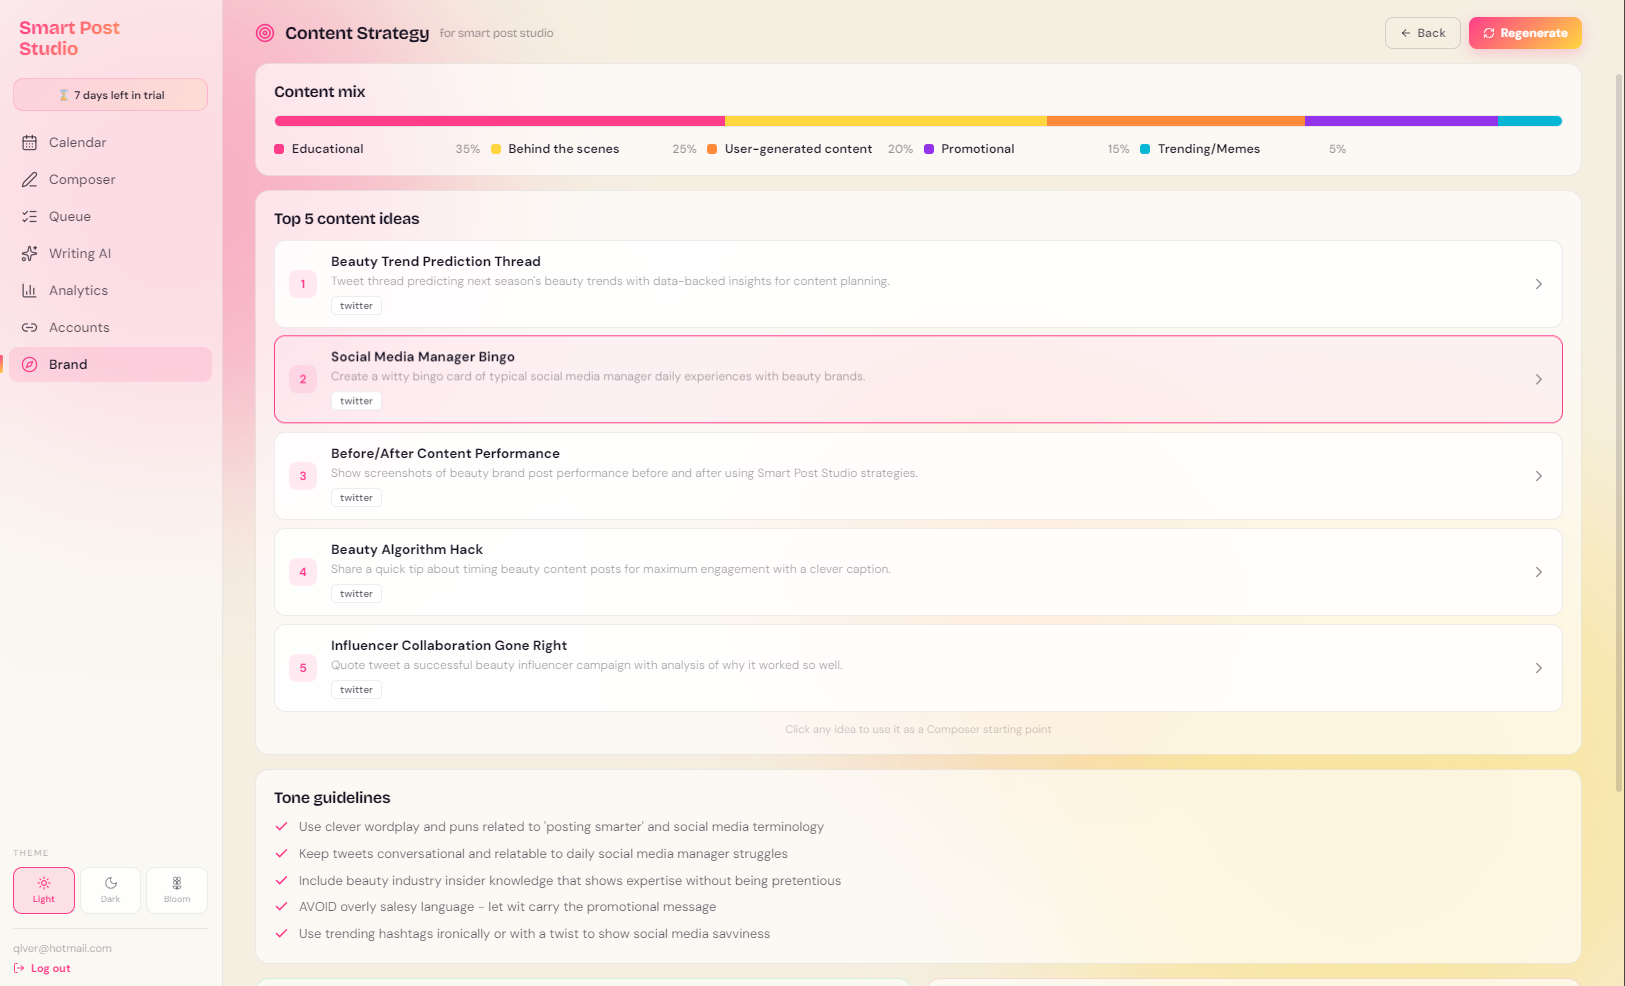Go to Queue page
This screenshot has width=1625, height=986.
tap(110, 217)
